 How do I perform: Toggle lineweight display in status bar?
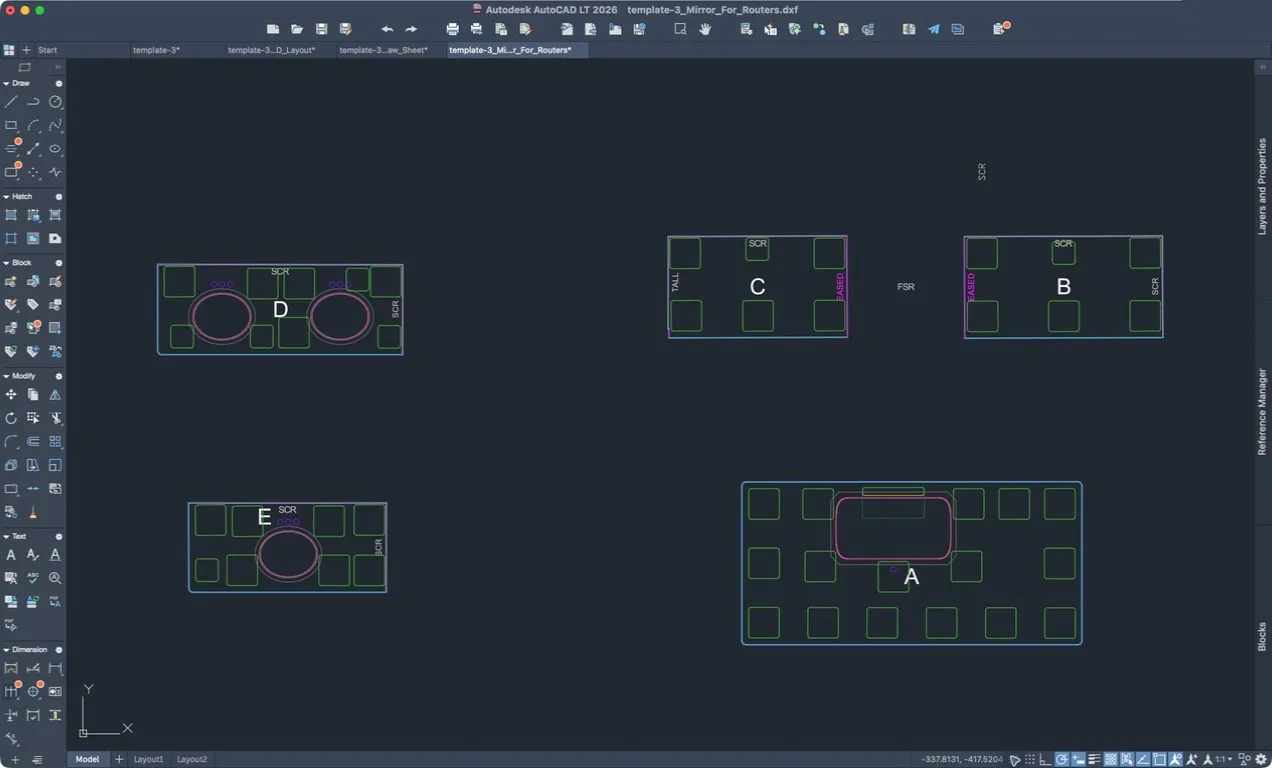1094,759
